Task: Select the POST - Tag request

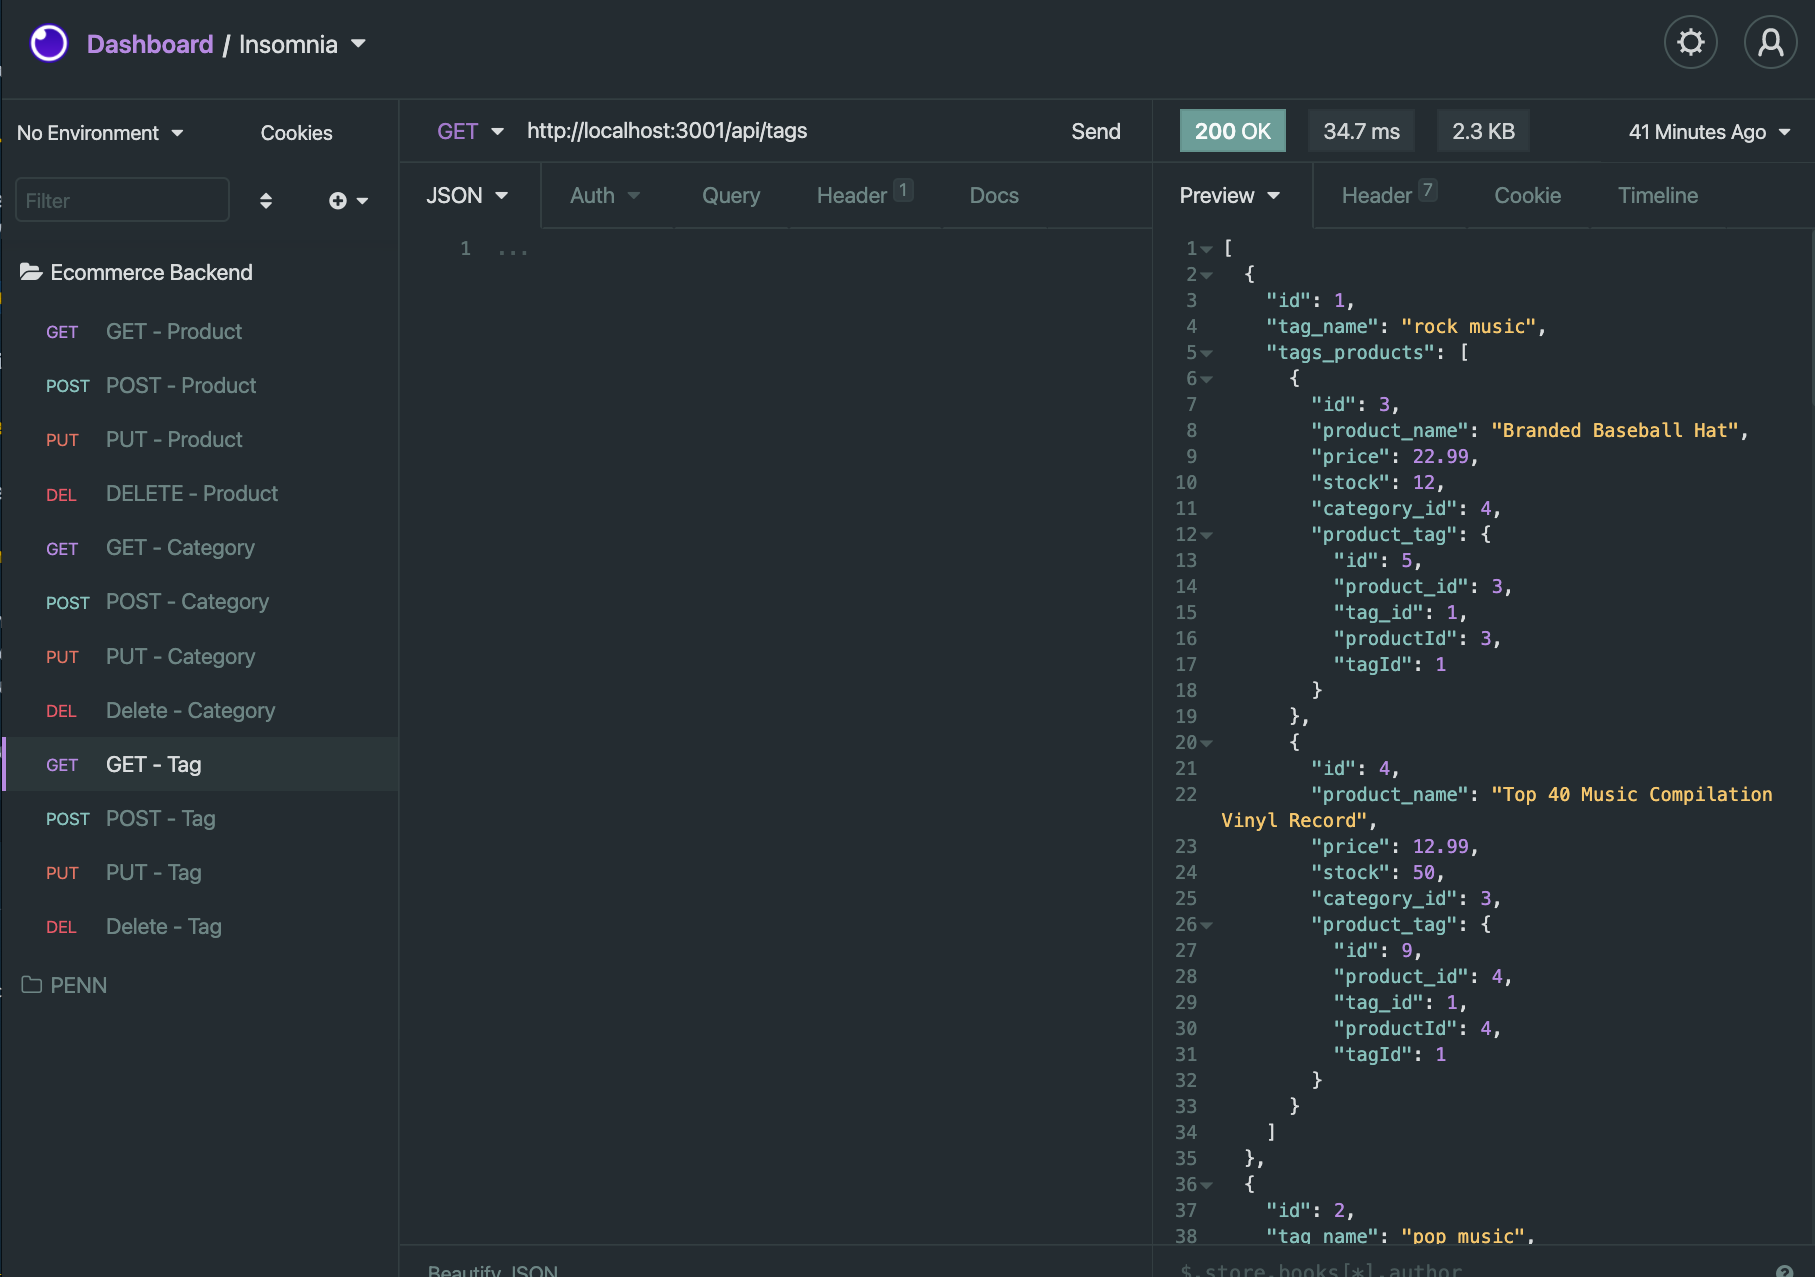Action: (x=200, y=819)
